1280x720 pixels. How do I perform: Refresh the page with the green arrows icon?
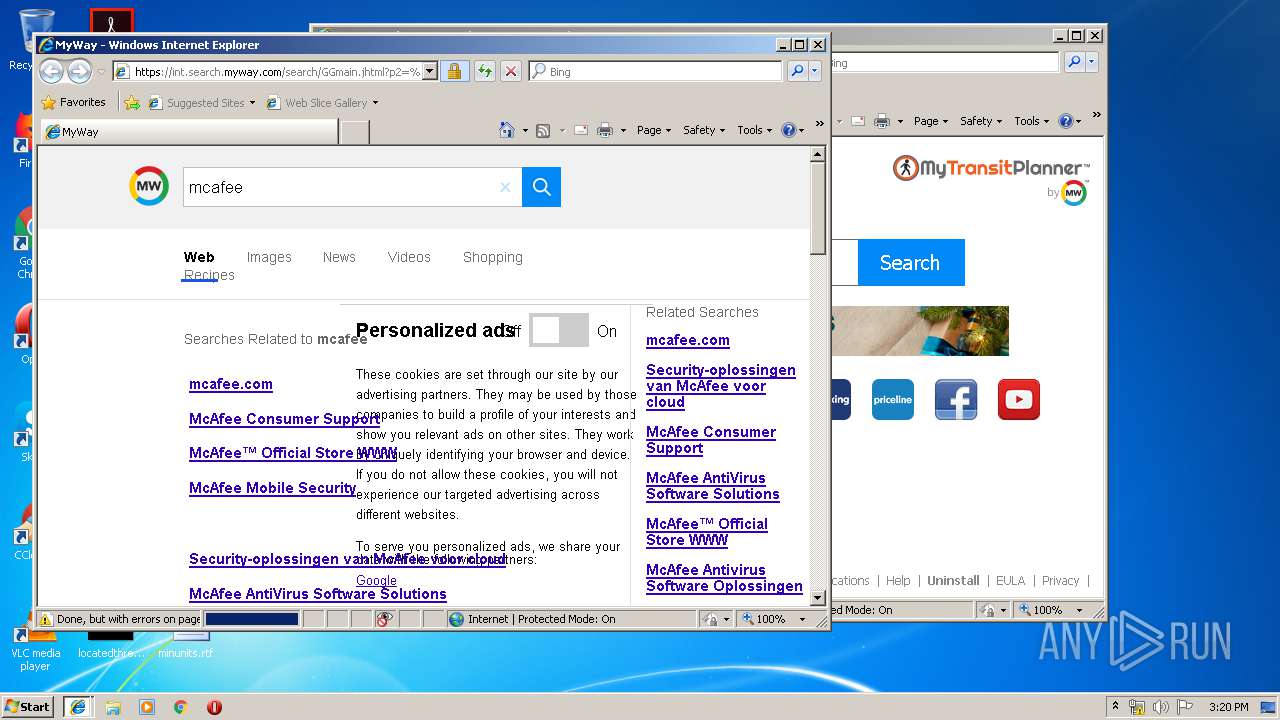pos(484,71)
